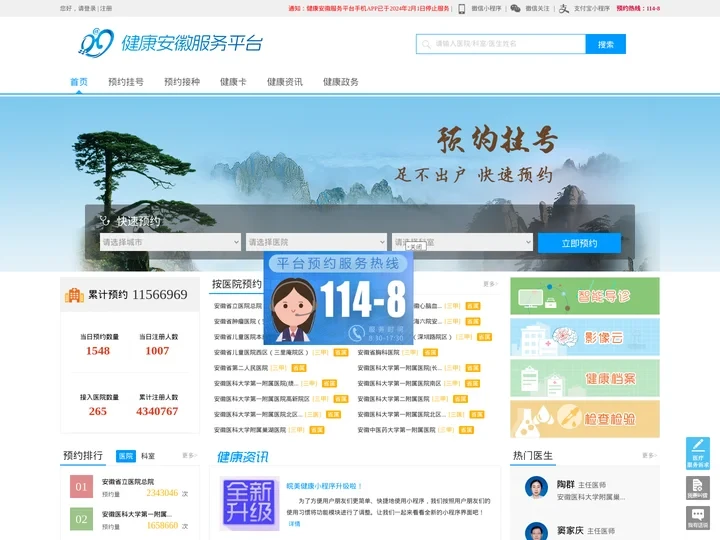Open the 健康卡 navigation tab

tap(233, 82)
